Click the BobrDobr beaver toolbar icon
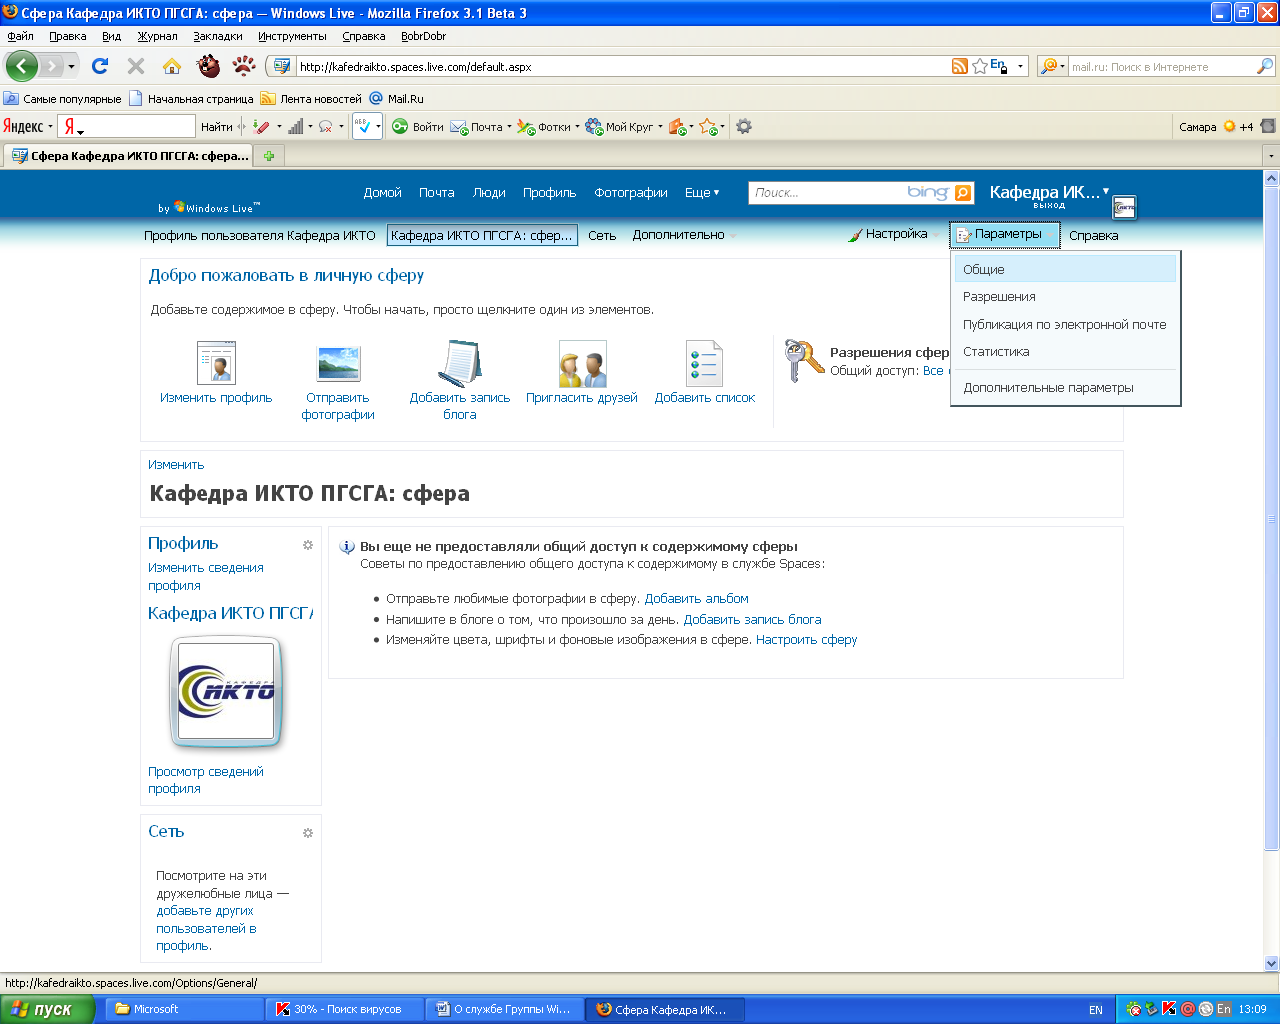 (208, 66)
